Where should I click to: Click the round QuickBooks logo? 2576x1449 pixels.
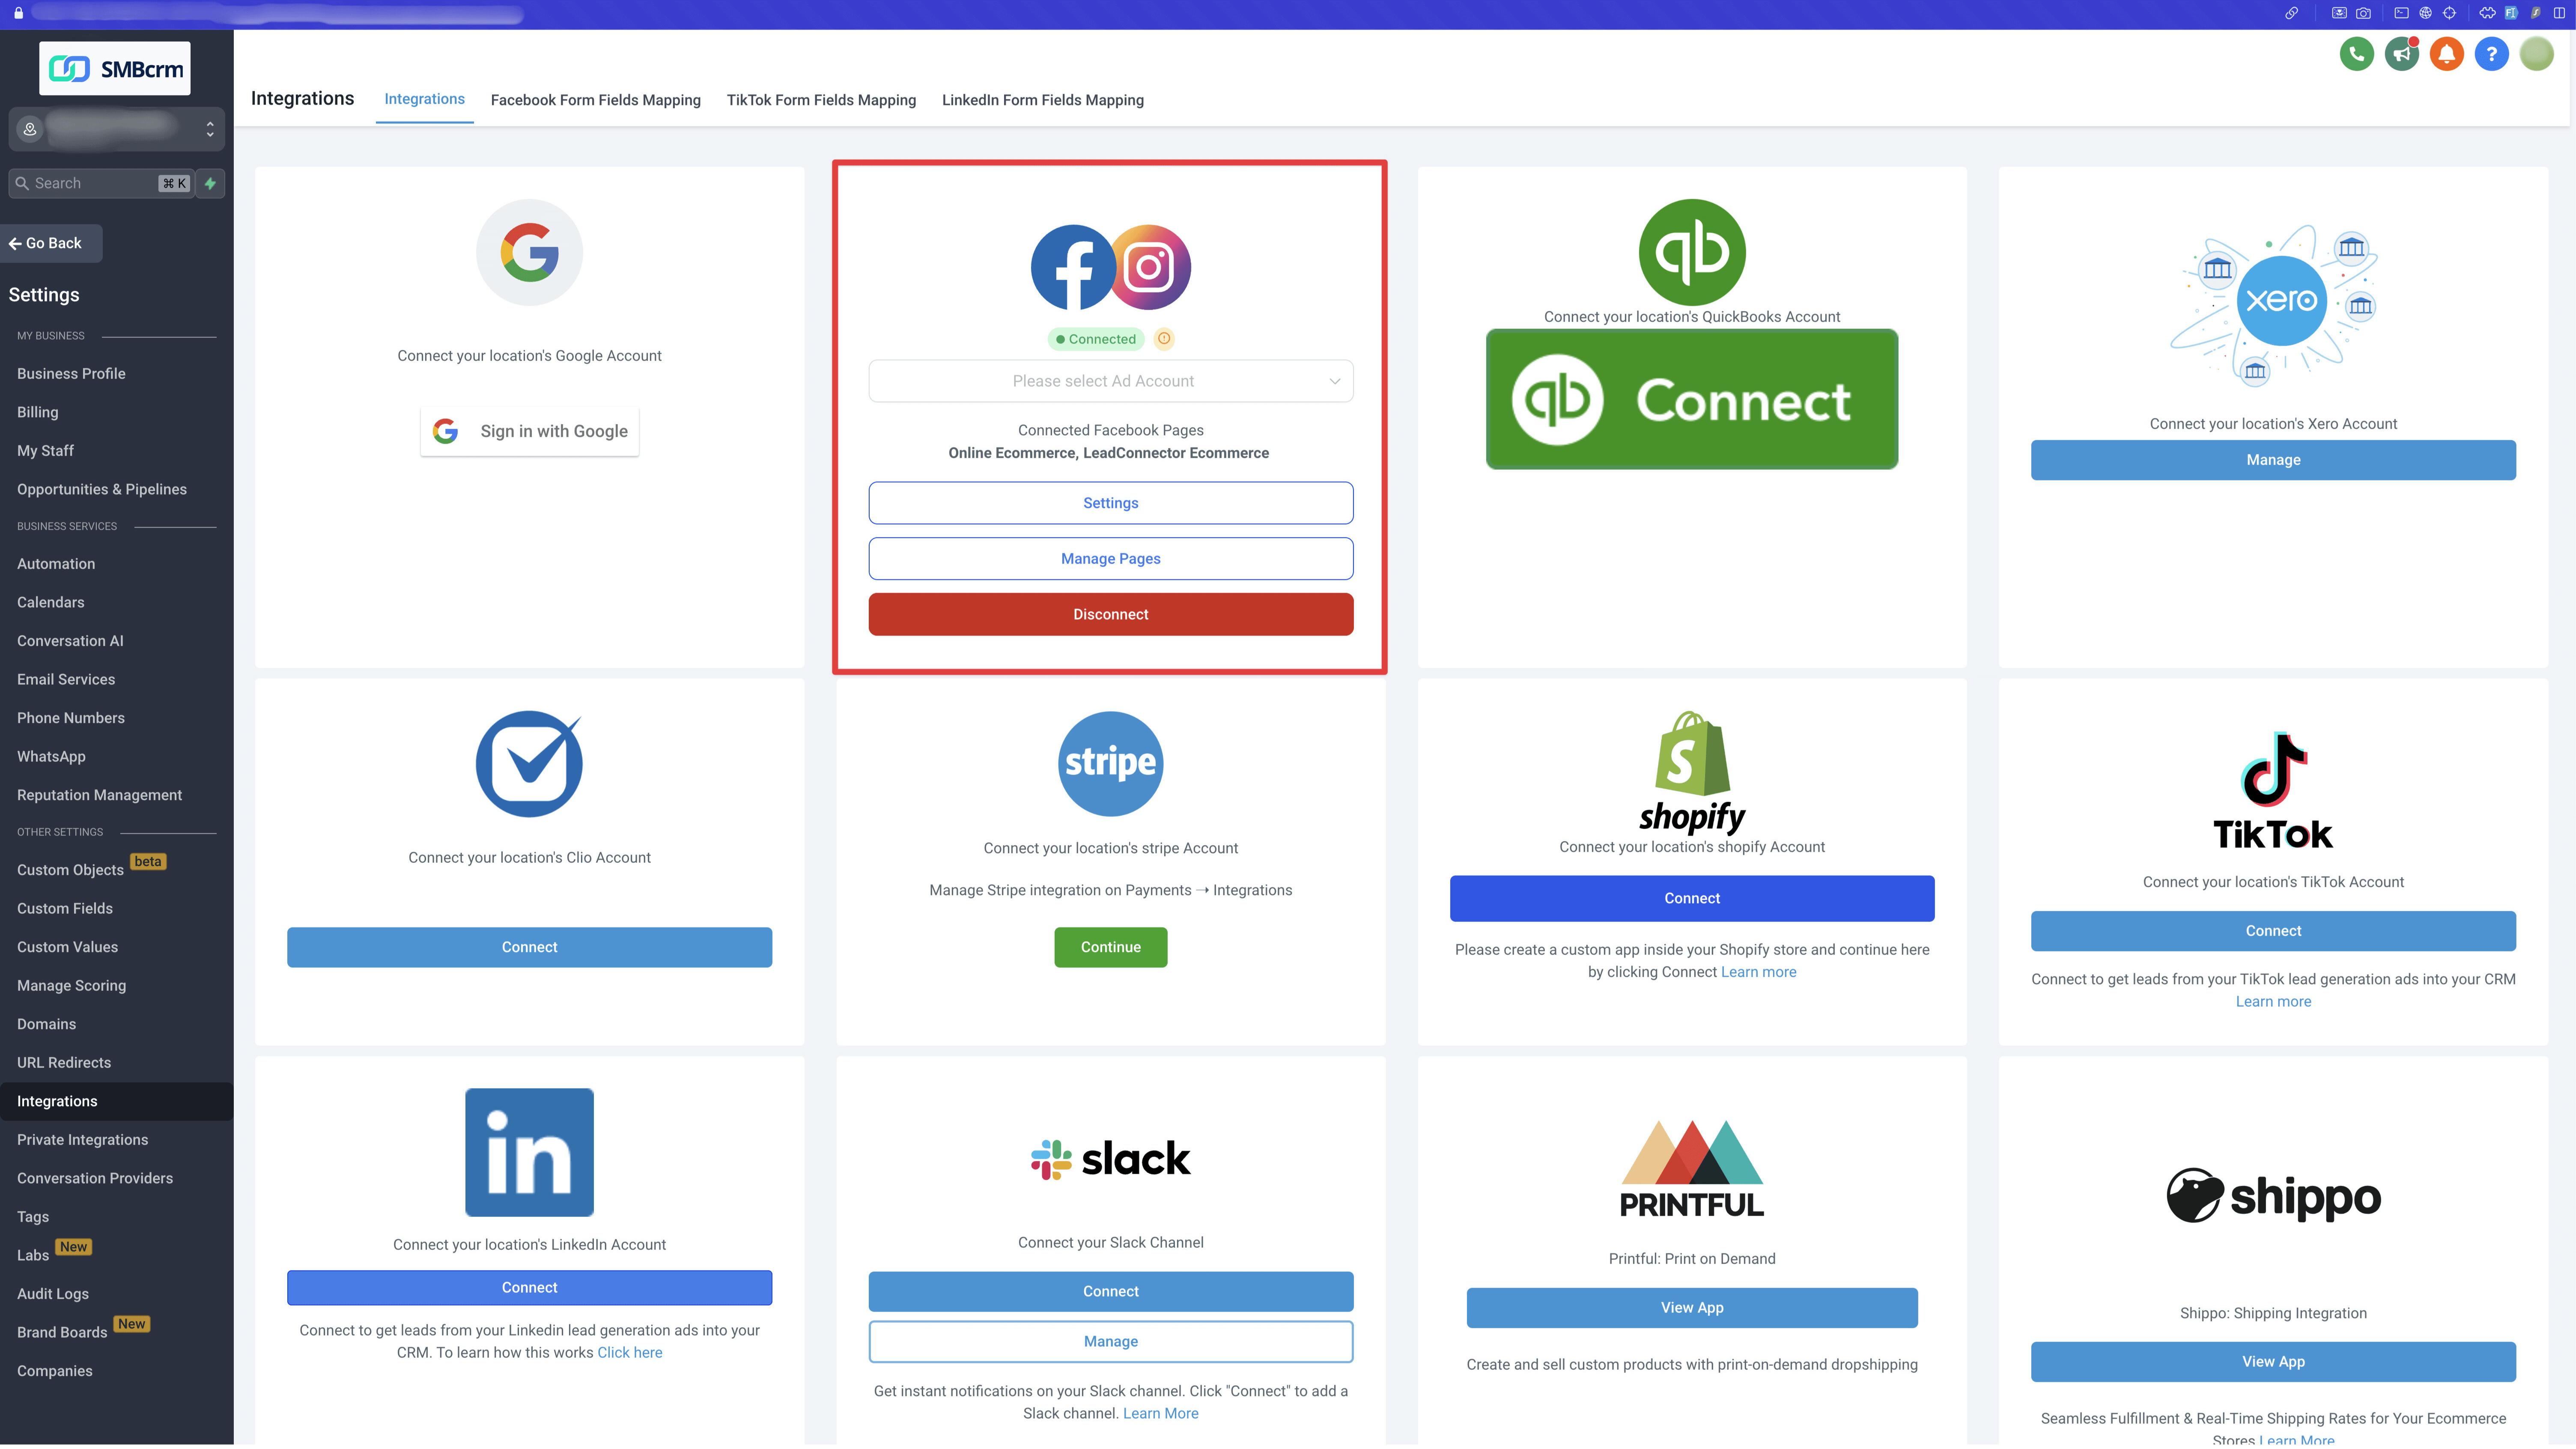(1692, 252)
